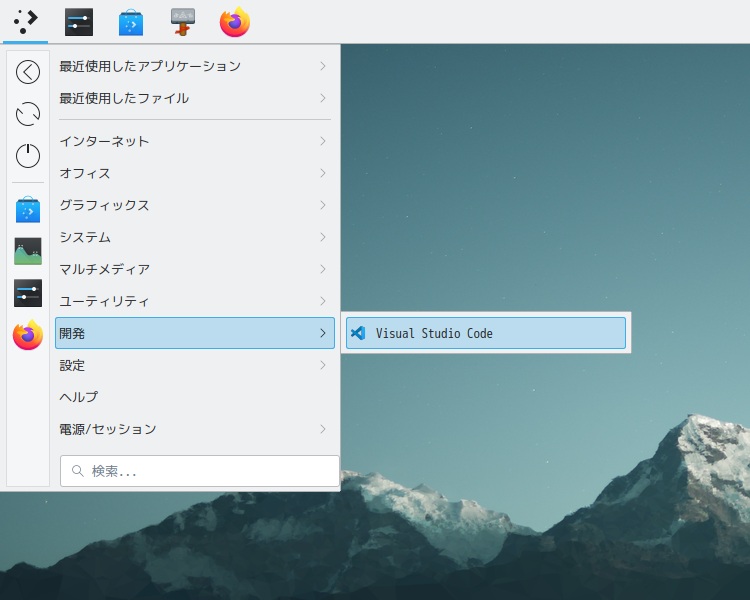Select the インターネット category
Viewport: 750px width, 600px height.
tap(195, 141)
